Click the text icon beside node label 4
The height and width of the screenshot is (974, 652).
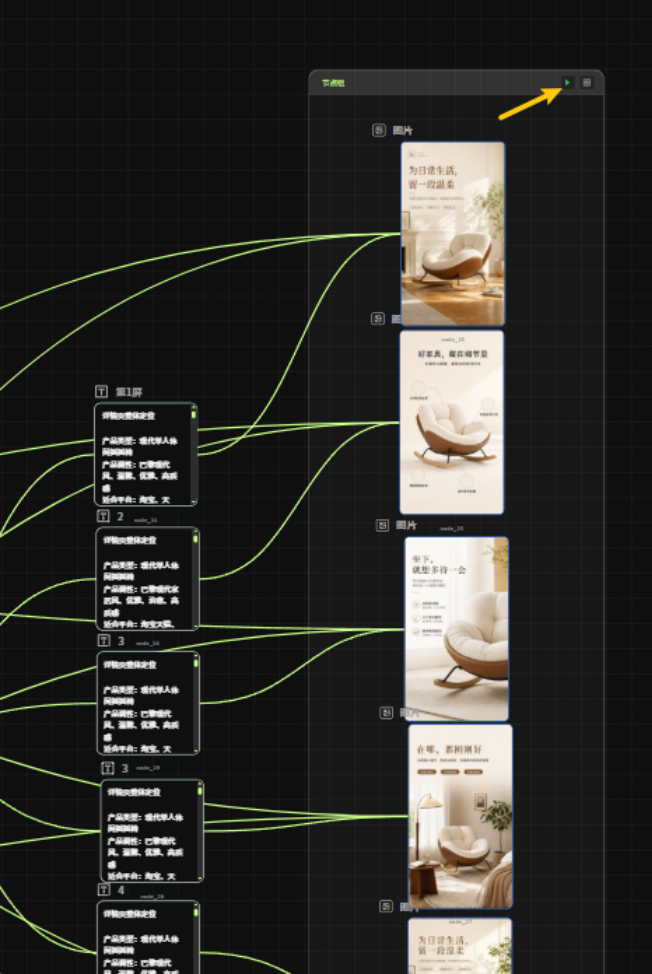[x=104, y=890]
